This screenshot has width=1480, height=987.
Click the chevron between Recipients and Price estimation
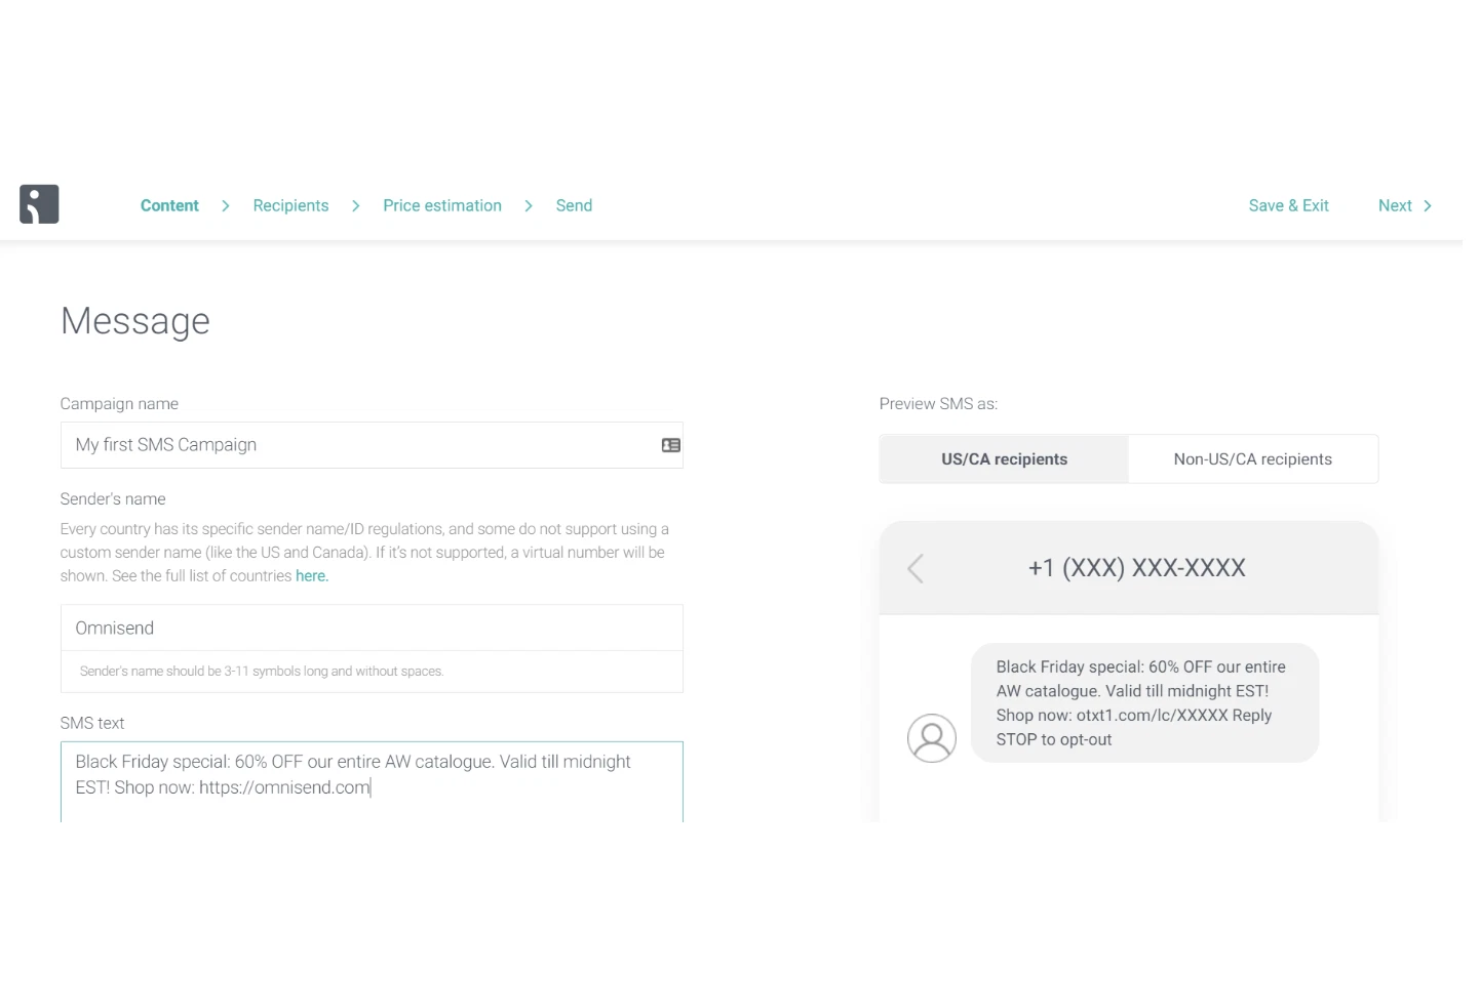coord(356,205)
